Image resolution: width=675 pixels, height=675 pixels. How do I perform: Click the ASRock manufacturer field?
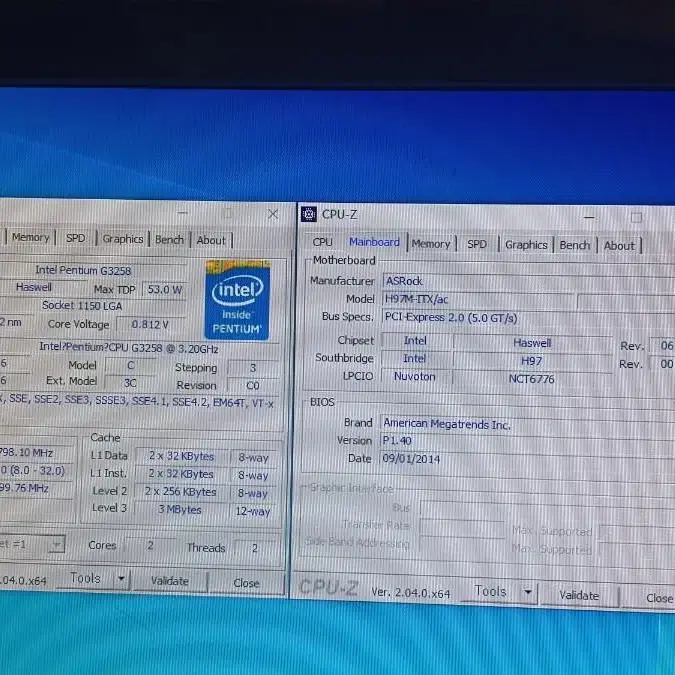pos(529,282)
